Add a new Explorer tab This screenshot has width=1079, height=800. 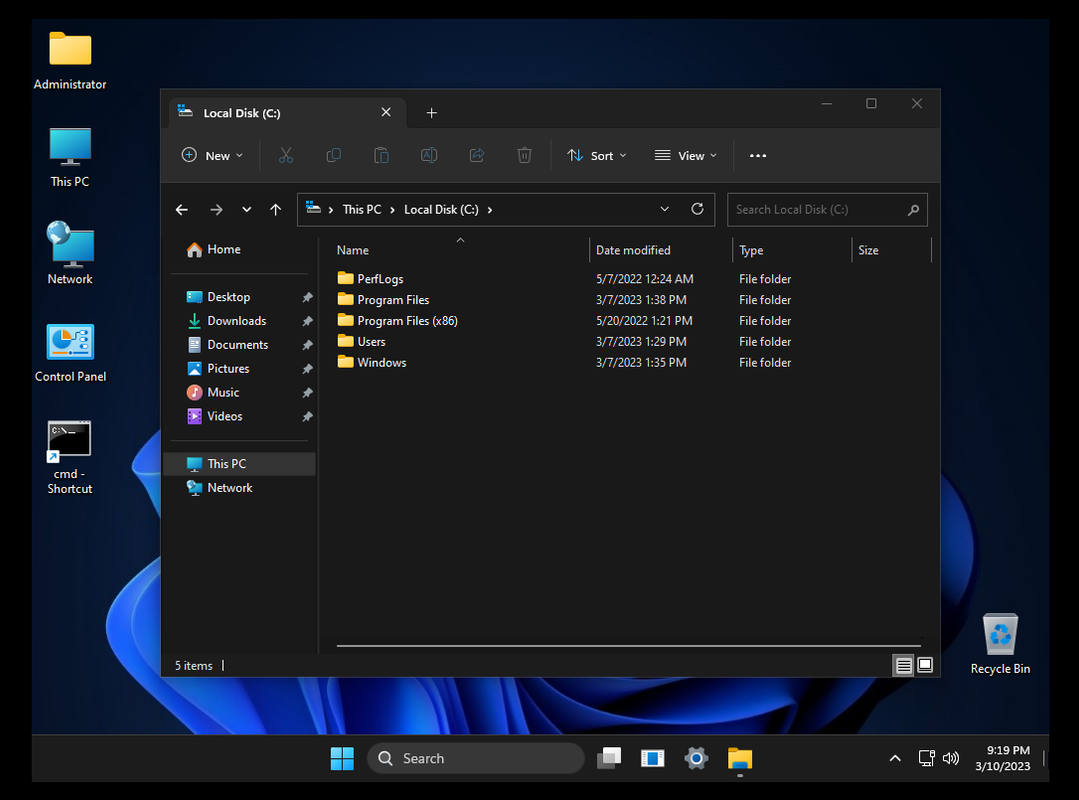431,113
